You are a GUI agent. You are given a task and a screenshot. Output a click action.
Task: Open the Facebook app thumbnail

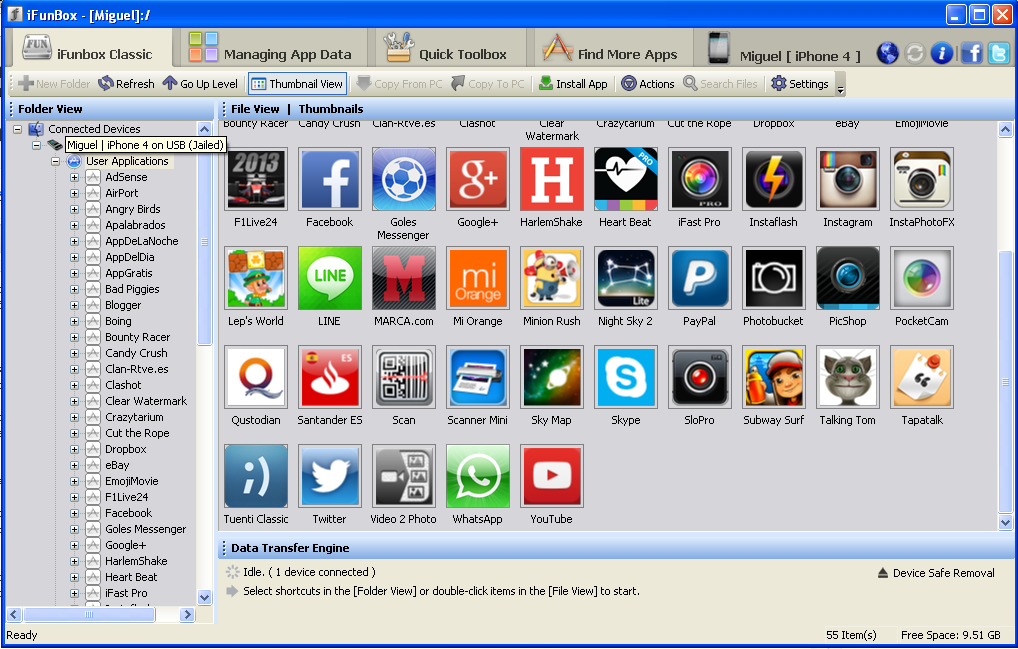click(329, 179)
